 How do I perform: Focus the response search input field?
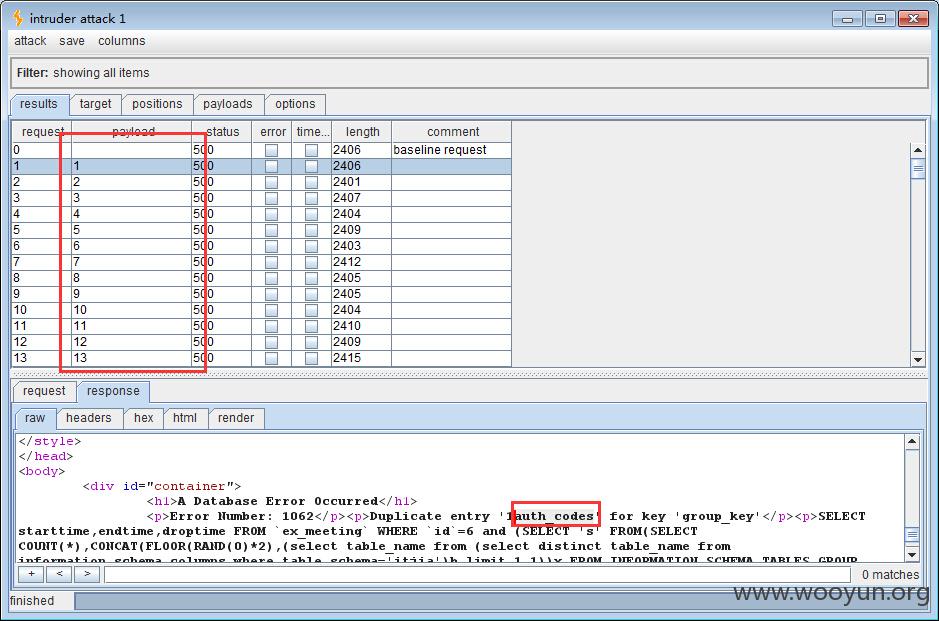tap(477, 574)
